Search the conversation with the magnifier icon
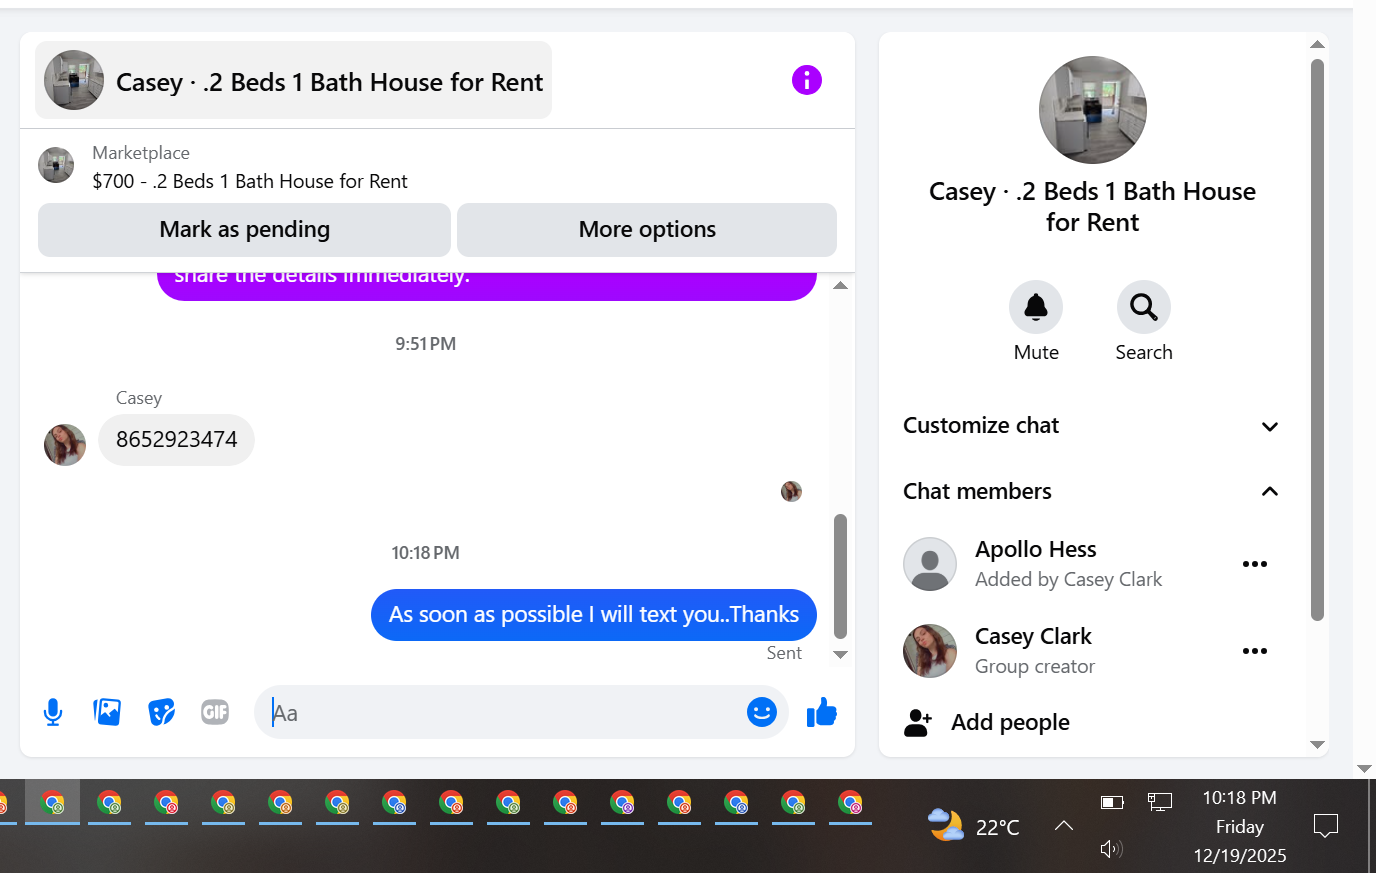Viewport: 1376px width, 873px height. (x=1144, y=307)
